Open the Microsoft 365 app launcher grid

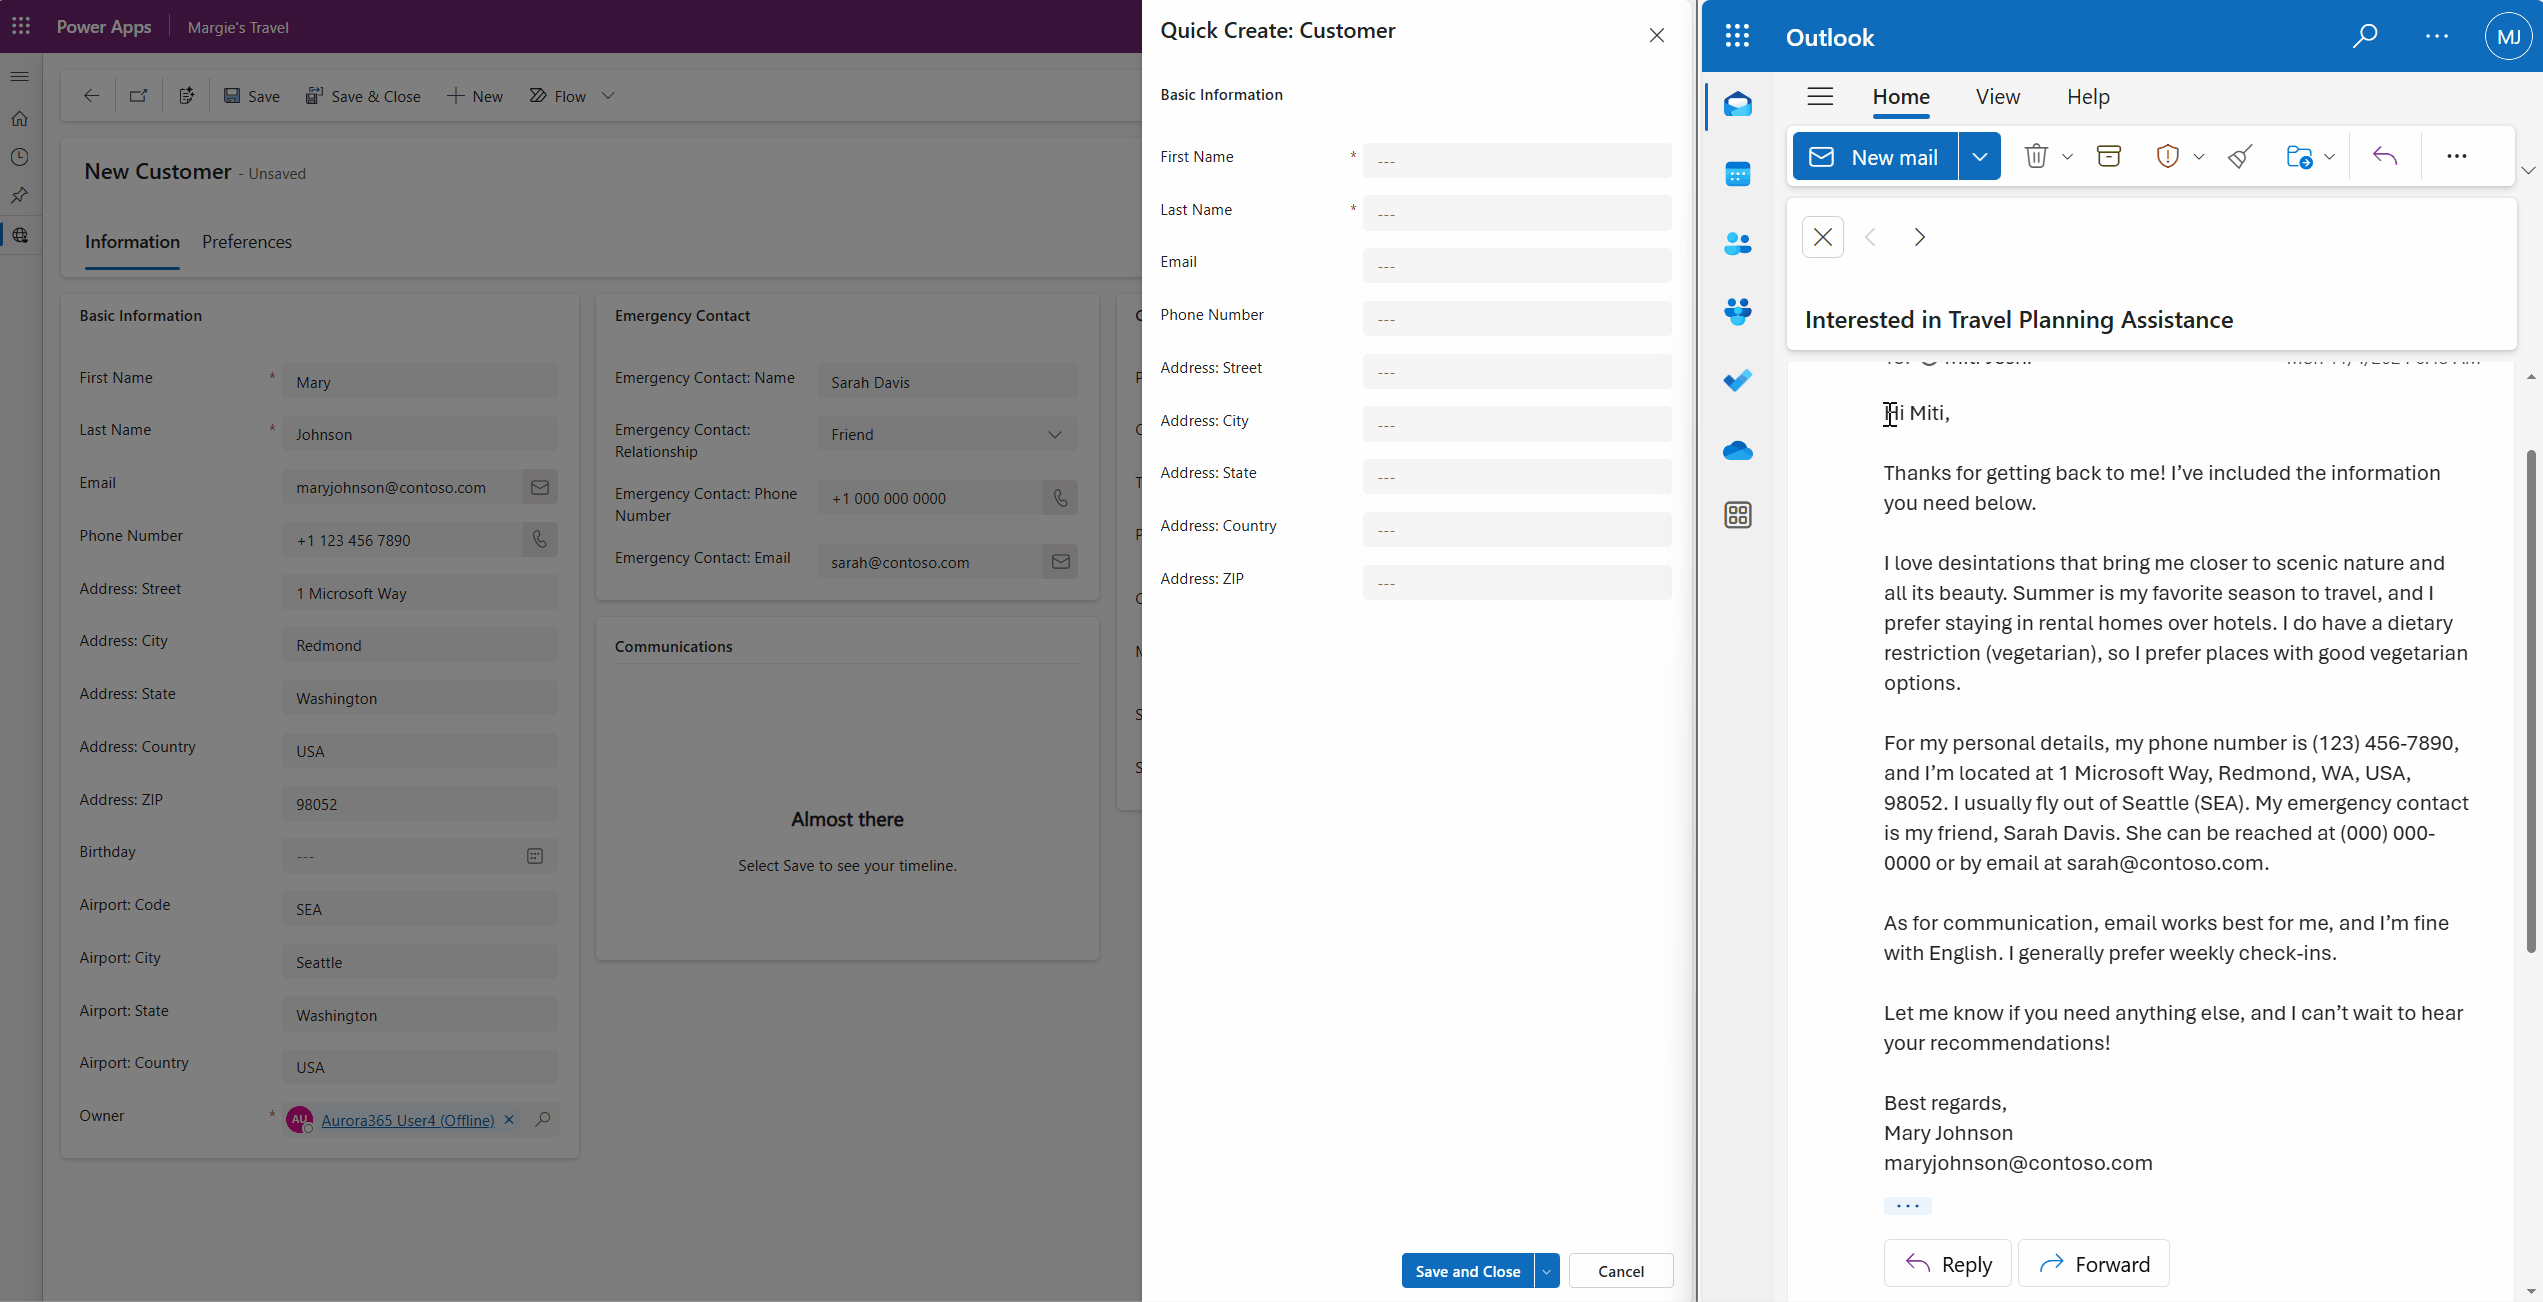(1737, 36)
